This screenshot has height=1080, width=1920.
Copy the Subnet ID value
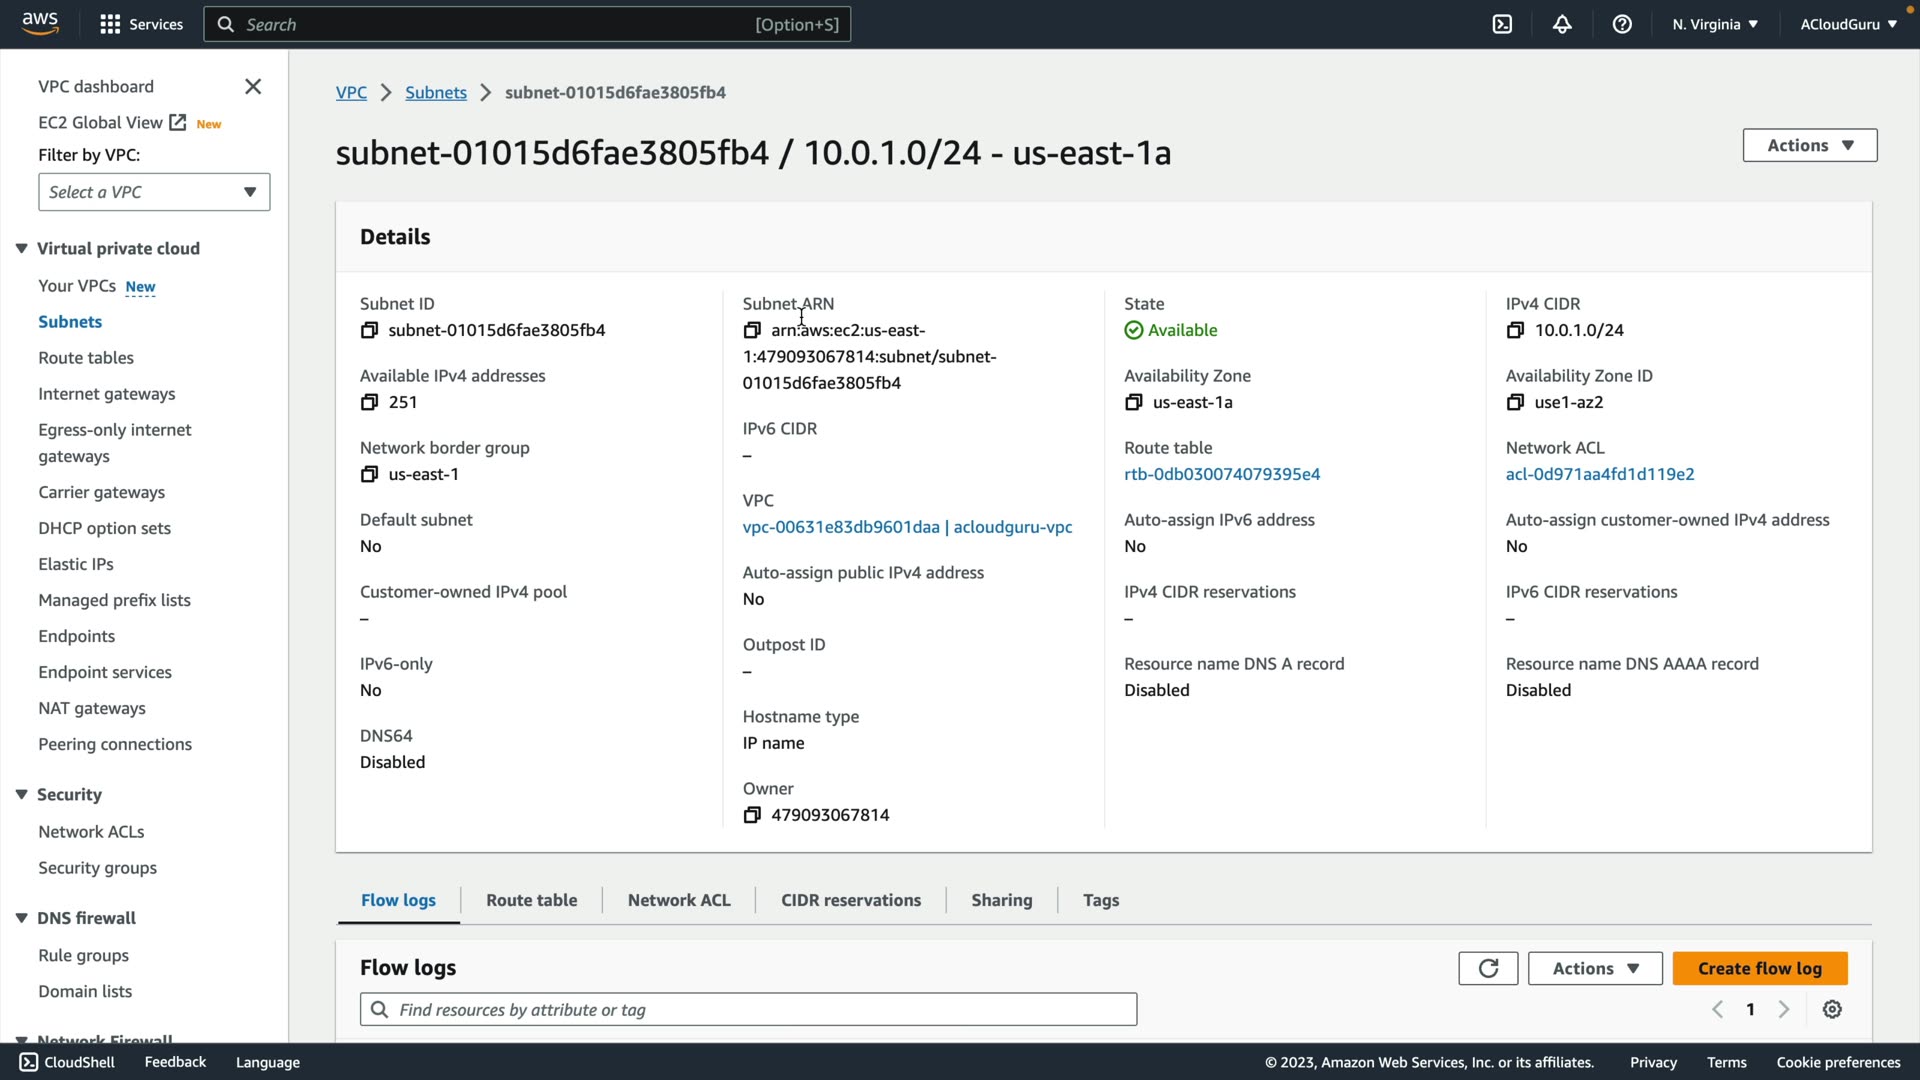369,330
